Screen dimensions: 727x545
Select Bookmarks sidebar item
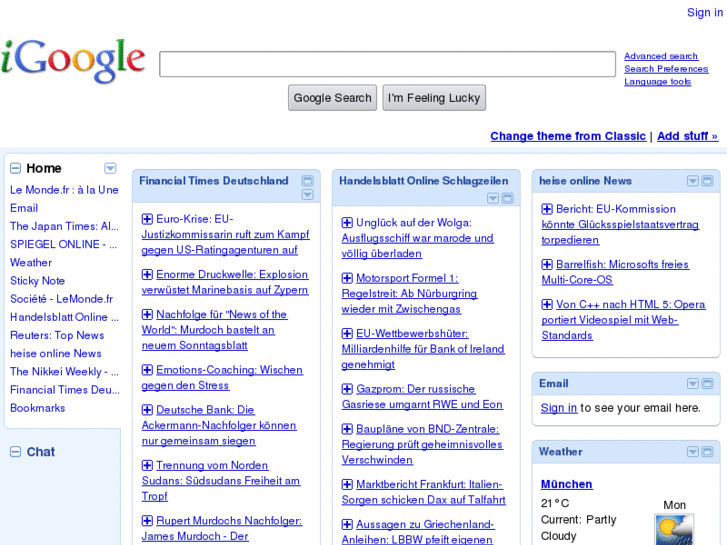(x=38, y=408)
